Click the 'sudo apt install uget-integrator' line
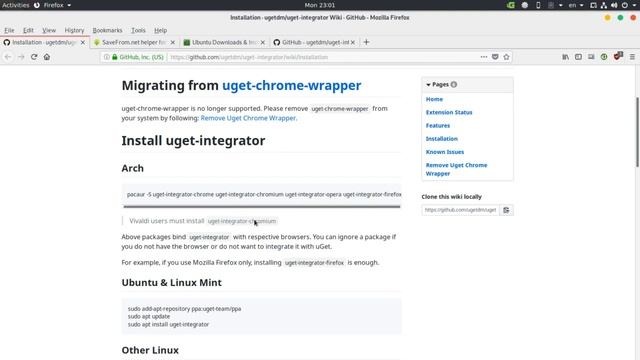The image size is (640, 360). pyautogui.click(x=168, y=324)
